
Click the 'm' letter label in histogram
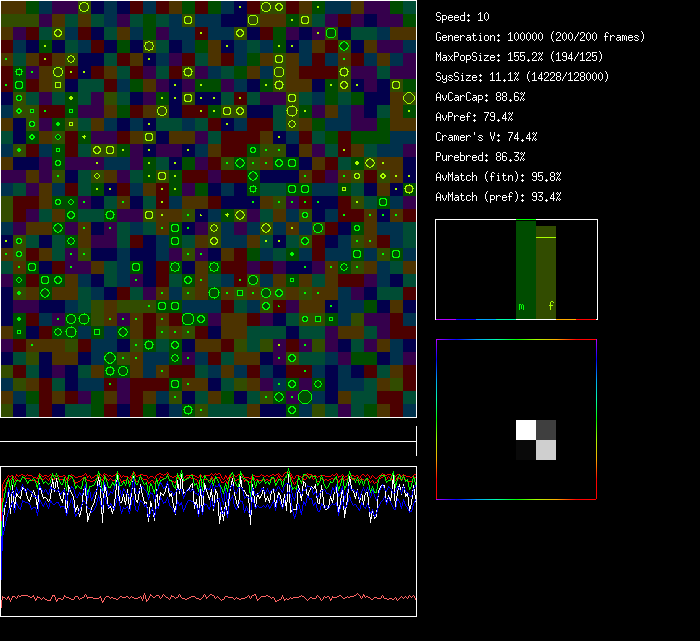(520, 307)
